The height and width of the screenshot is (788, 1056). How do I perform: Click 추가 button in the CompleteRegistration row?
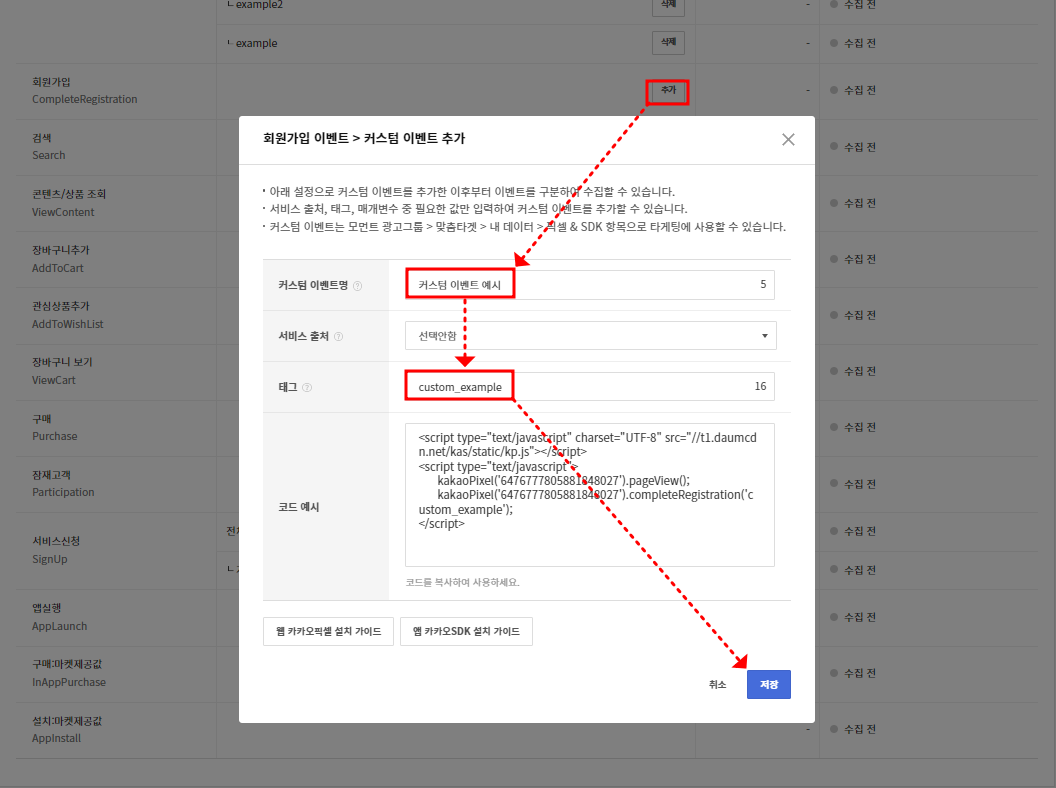tap(668, 90)
